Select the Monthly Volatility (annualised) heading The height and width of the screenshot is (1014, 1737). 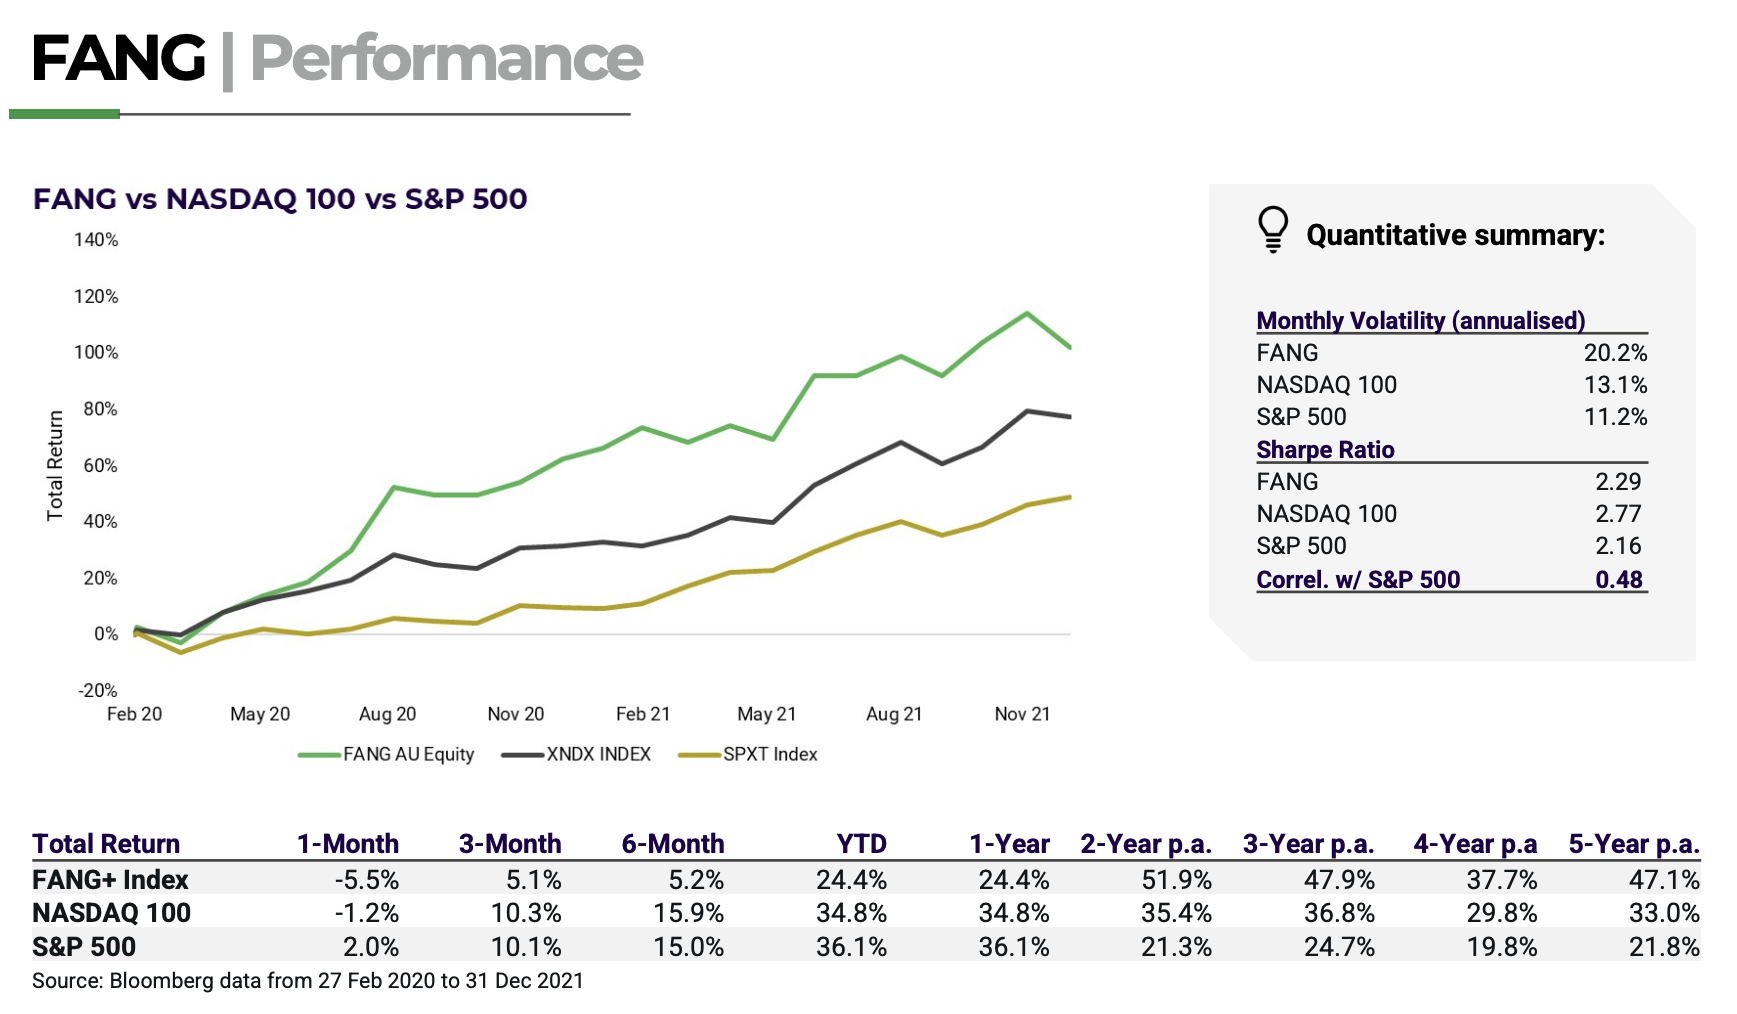pos(1420,321)
